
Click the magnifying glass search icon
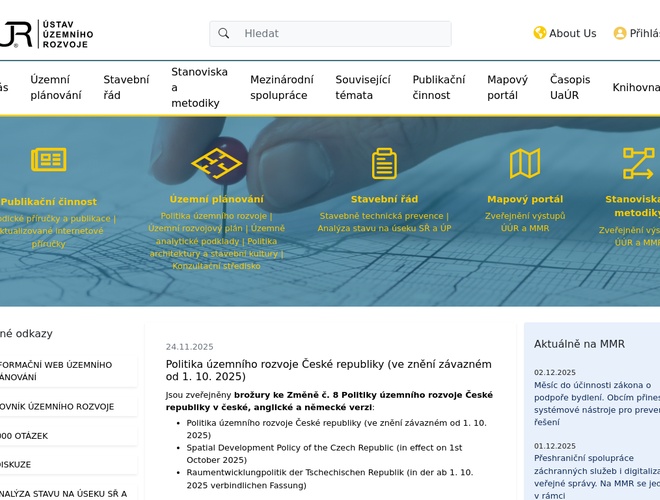224,33
